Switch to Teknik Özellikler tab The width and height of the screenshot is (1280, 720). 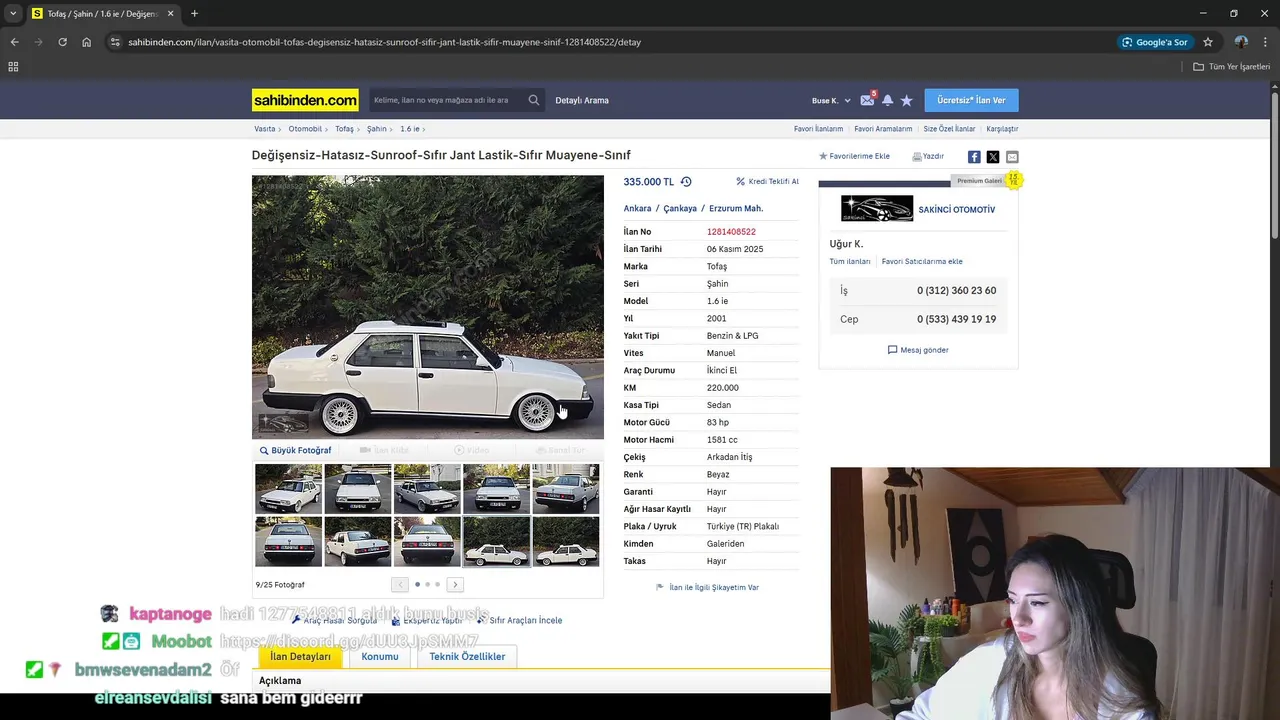pyautogui.click(x=467, y=657)
